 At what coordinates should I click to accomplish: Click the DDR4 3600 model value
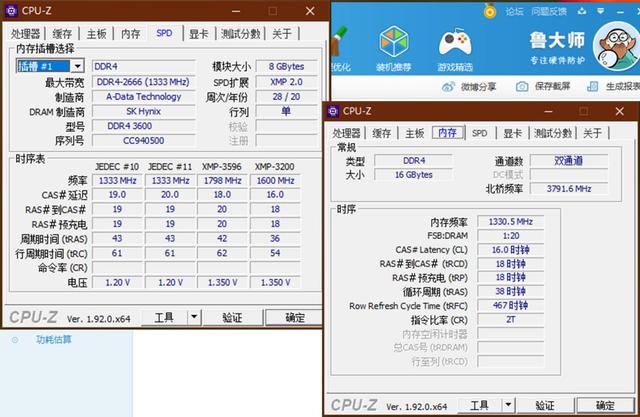point(143,126)
